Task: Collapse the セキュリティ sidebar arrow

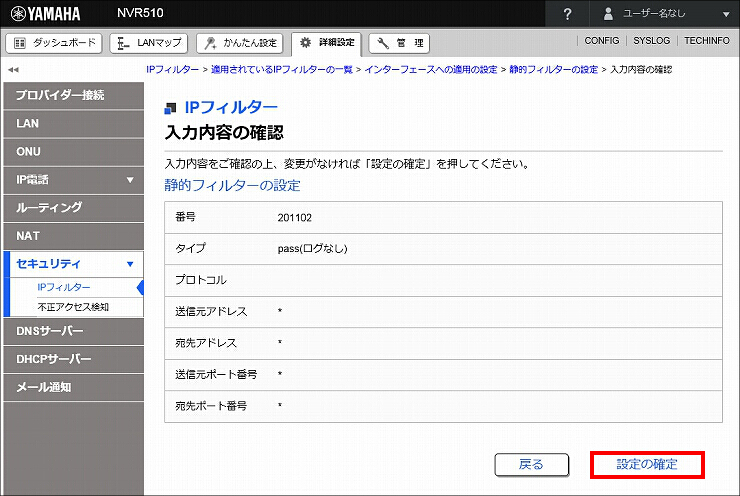Action: coord(130,264)
